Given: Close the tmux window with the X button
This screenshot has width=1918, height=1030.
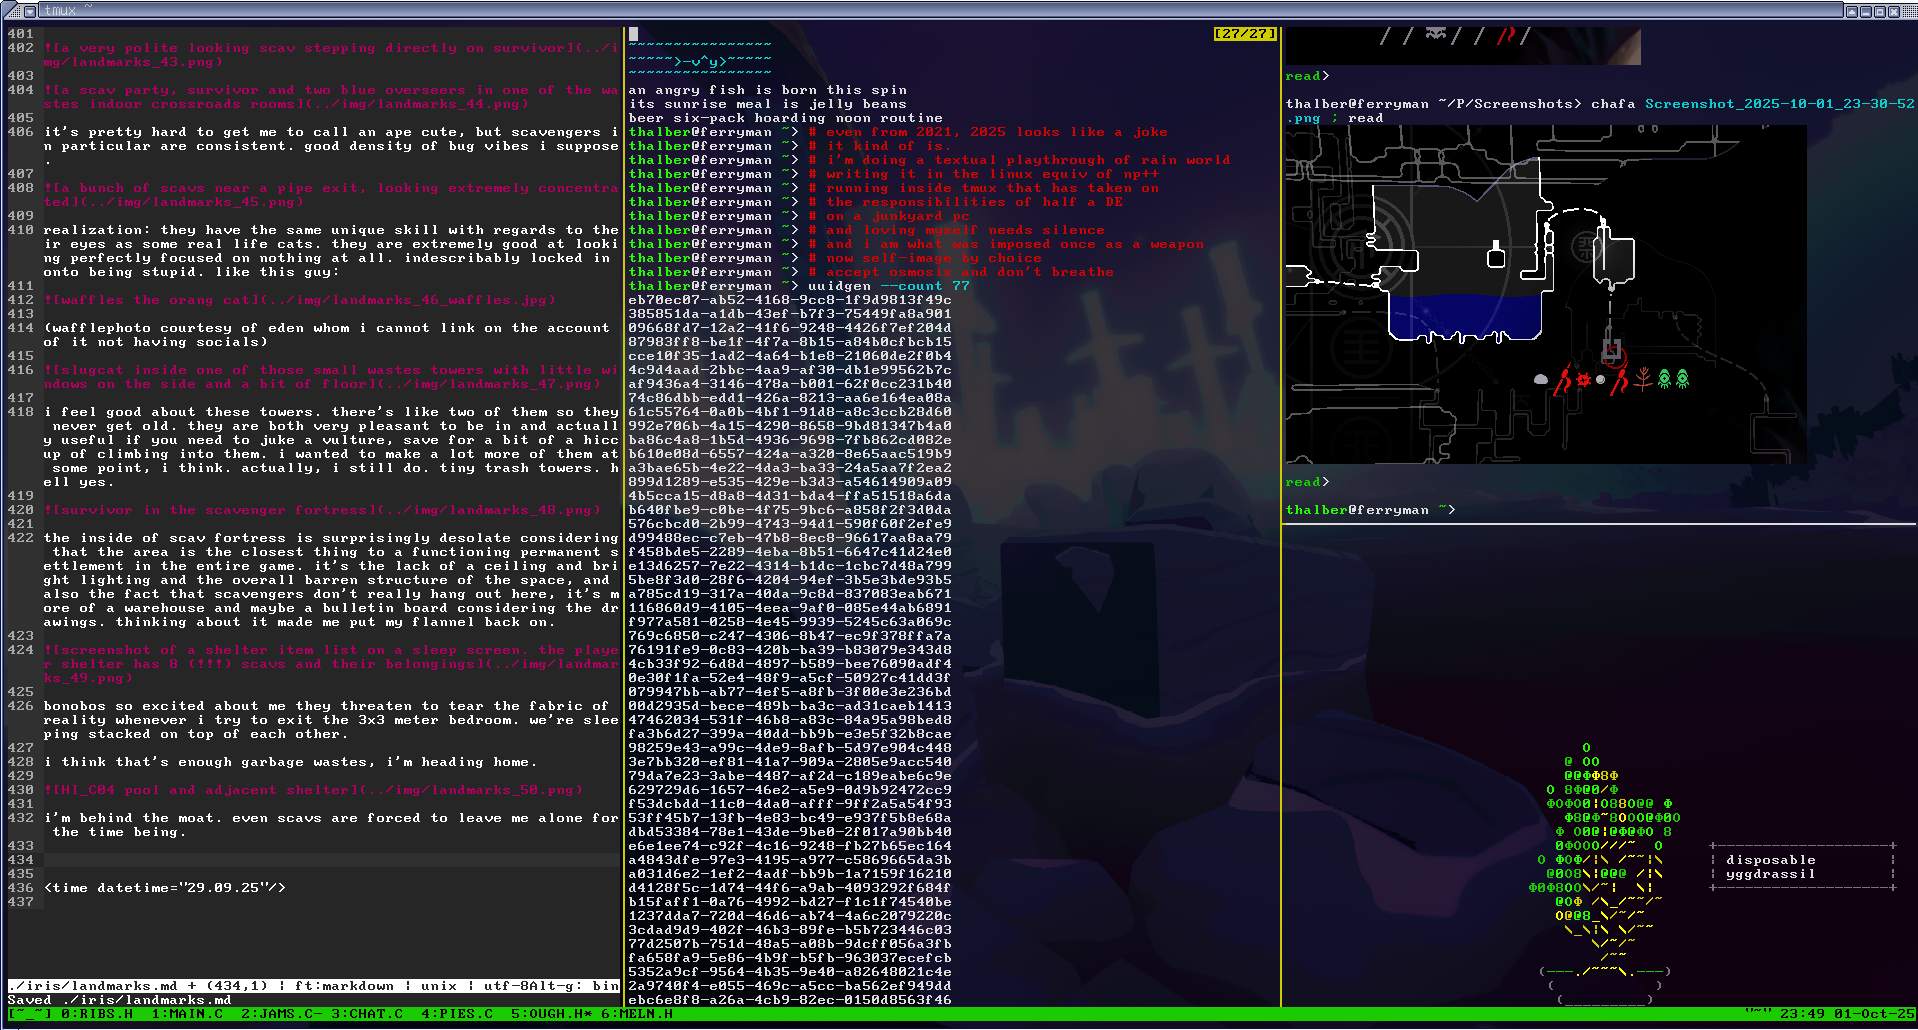Looking at the screenshot, I should click(1893, 11).
